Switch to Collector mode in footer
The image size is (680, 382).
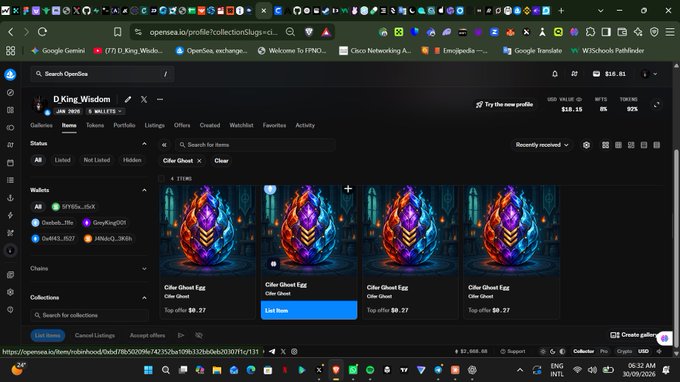click(x=583, y=351)
